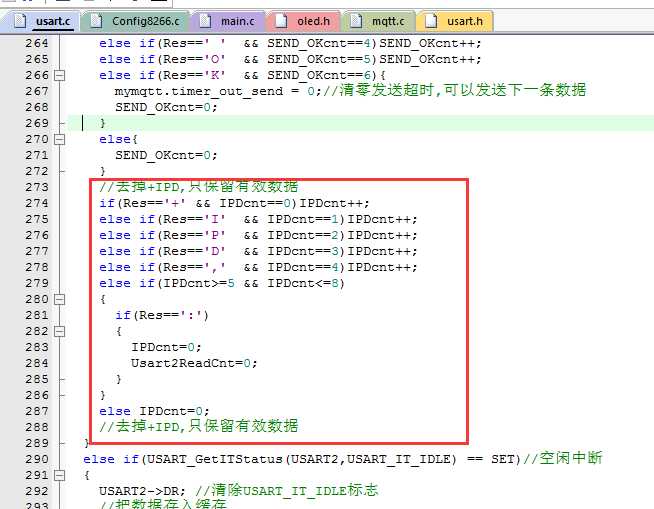Click the file icon on Config8266.c tab
Viewport: 654px width, 509px height.
[x=96, y=21]
